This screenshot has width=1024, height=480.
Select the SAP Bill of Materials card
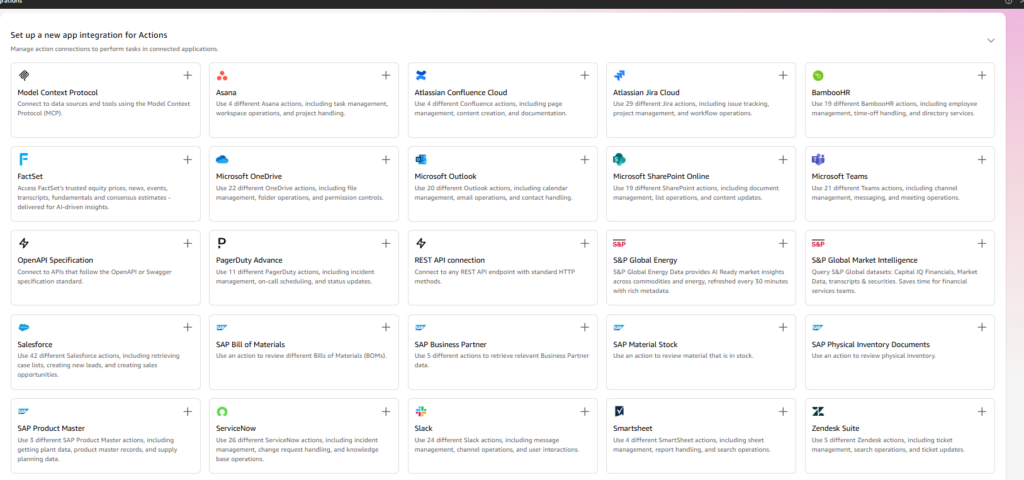point(302,352)
